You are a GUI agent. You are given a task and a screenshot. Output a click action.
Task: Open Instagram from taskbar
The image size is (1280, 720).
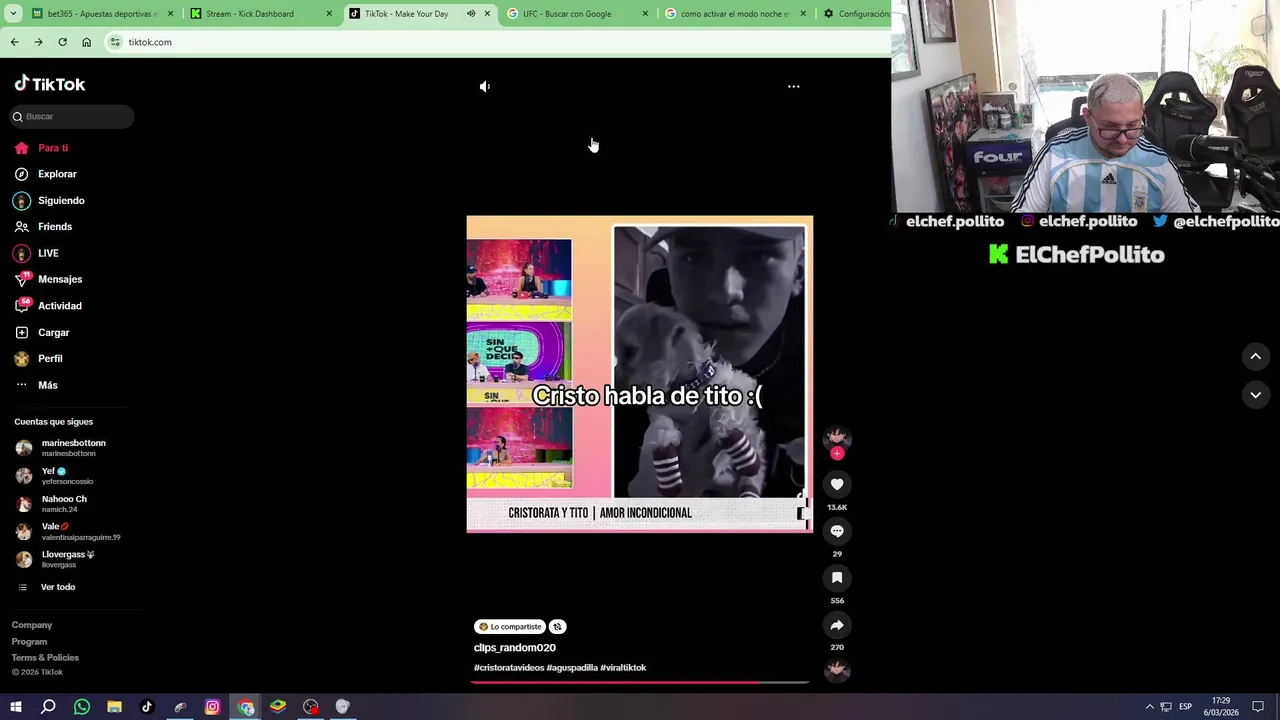click(x=212, y=707)
